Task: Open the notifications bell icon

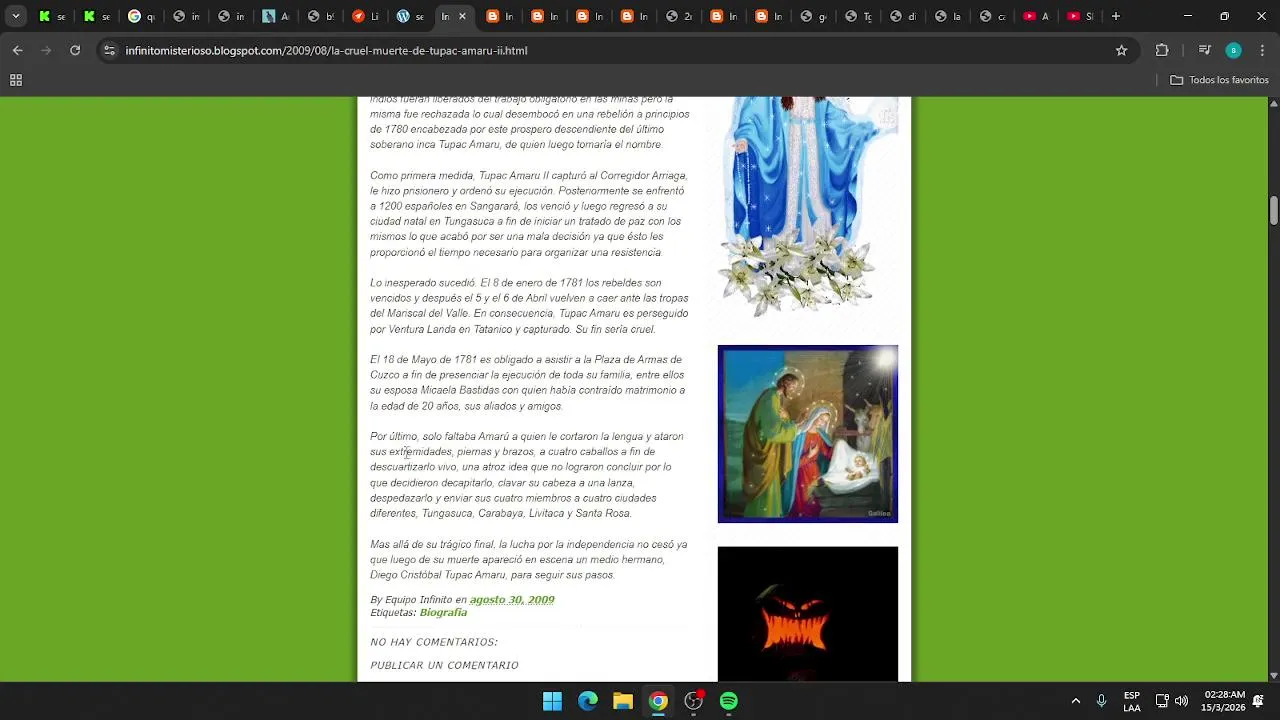Action: point(1258,701)
